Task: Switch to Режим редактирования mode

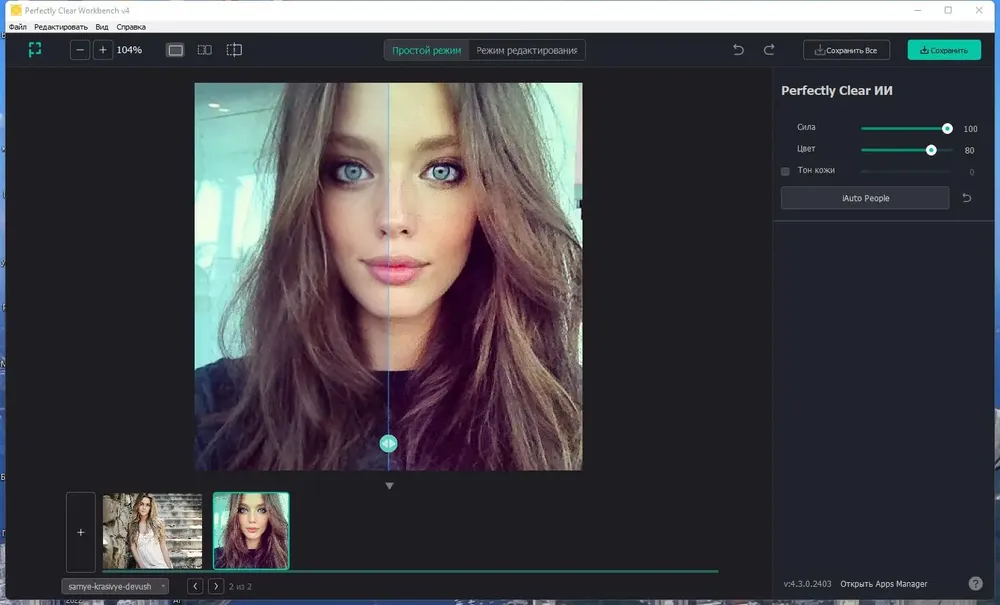Action: coord(527,50)
